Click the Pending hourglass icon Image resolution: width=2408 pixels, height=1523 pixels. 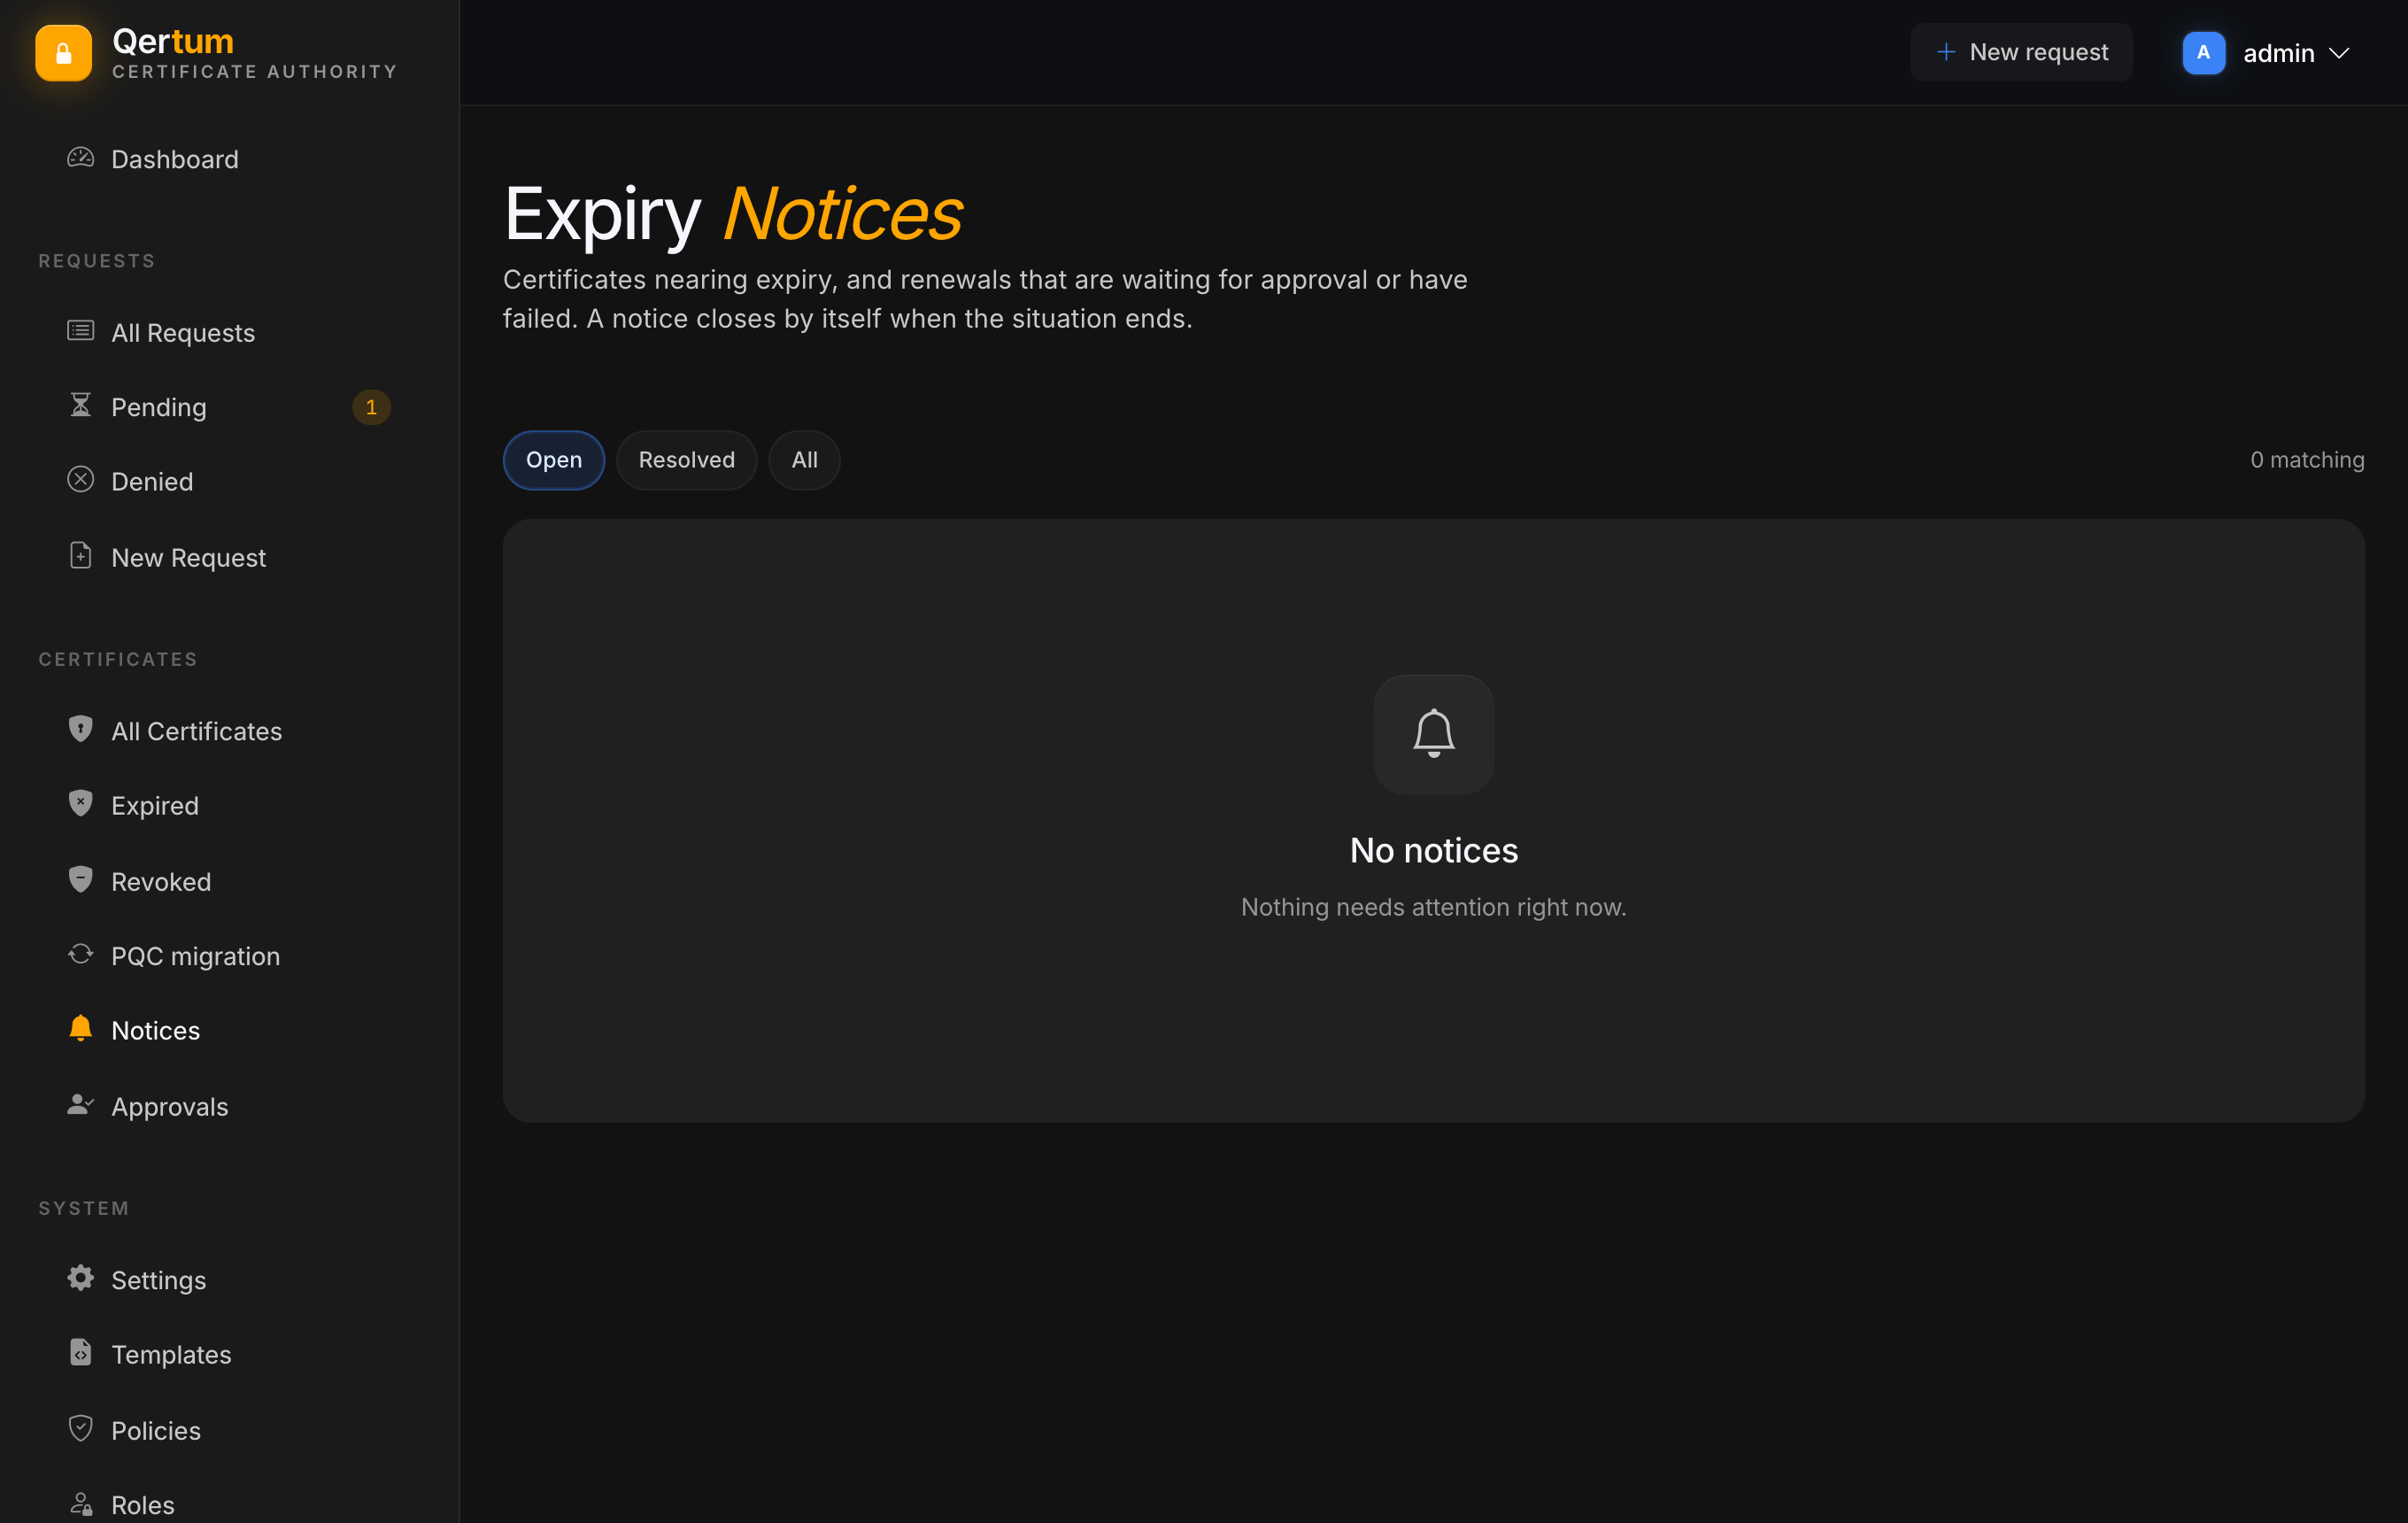[80, 405]
